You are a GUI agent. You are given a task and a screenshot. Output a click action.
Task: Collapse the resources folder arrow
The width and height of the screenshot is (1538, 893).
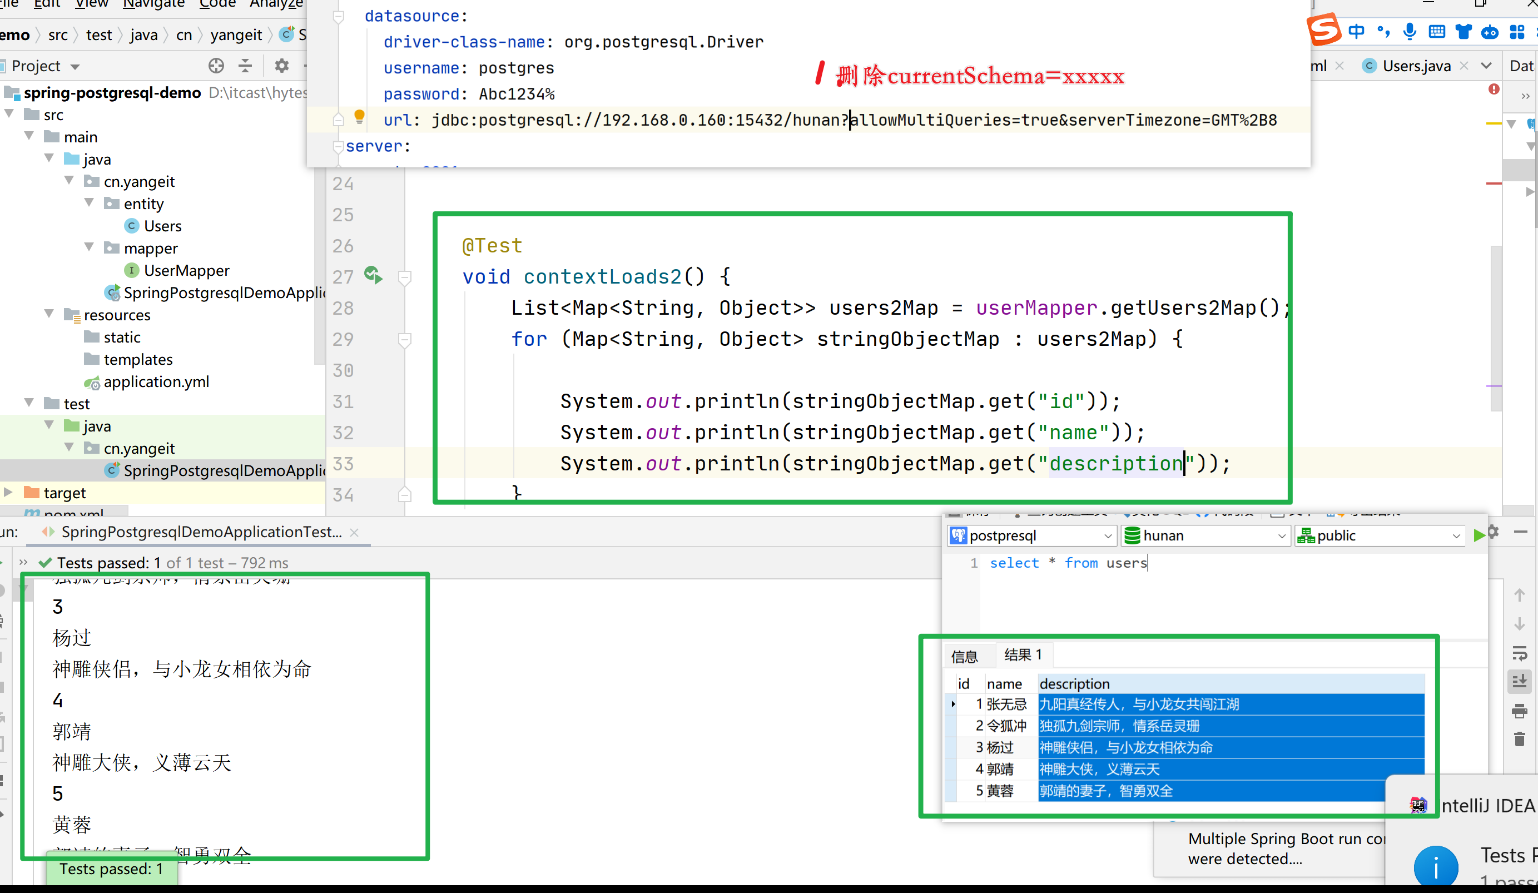[49, 314]
